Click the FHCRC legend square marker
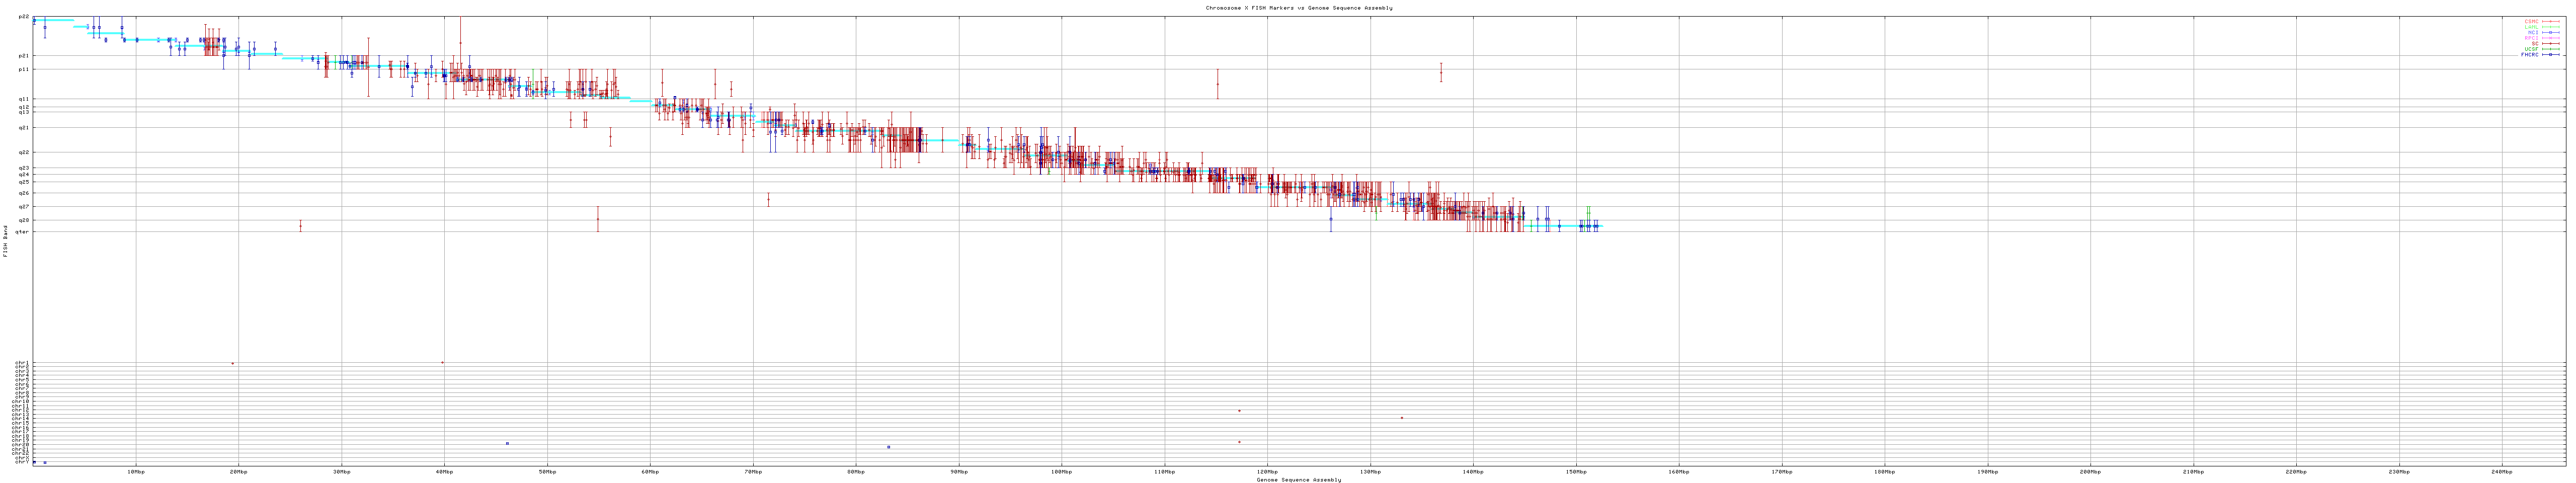The image size is (2576, 483). 2551,55
